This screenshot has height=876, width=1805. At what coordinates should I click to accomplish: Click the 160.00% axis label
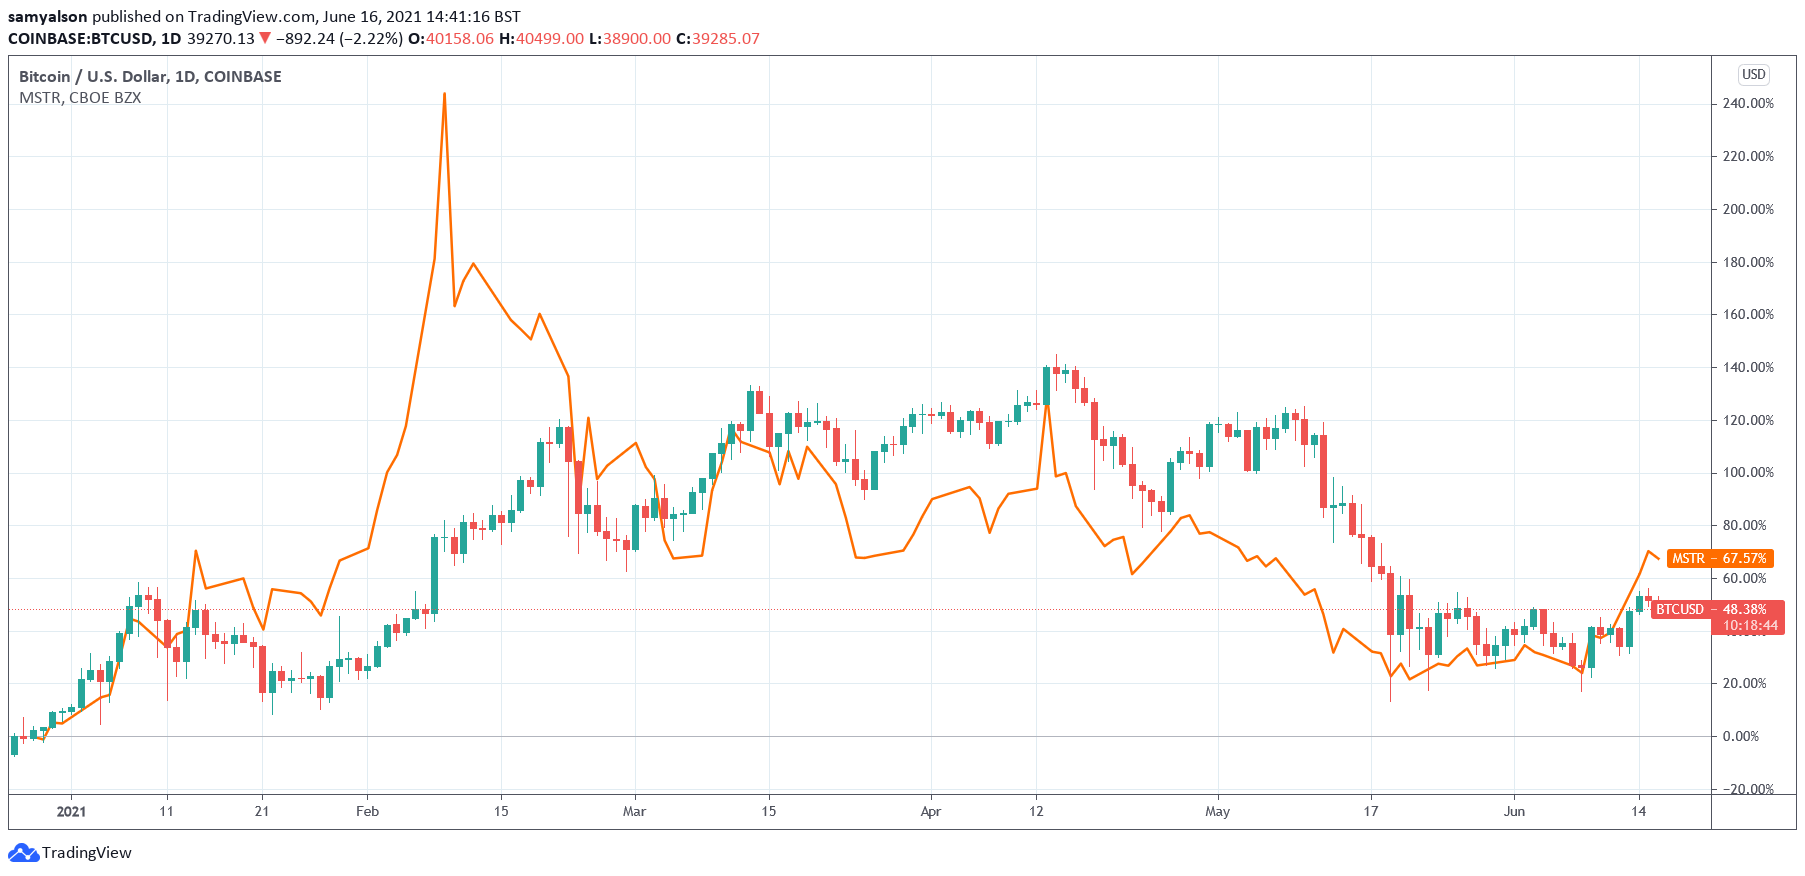coord(1748,315)
